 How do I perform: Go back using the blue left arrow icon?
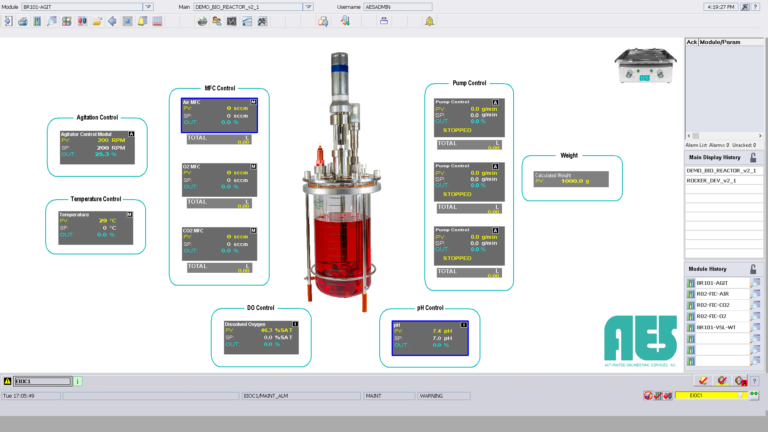pos(112,21)
